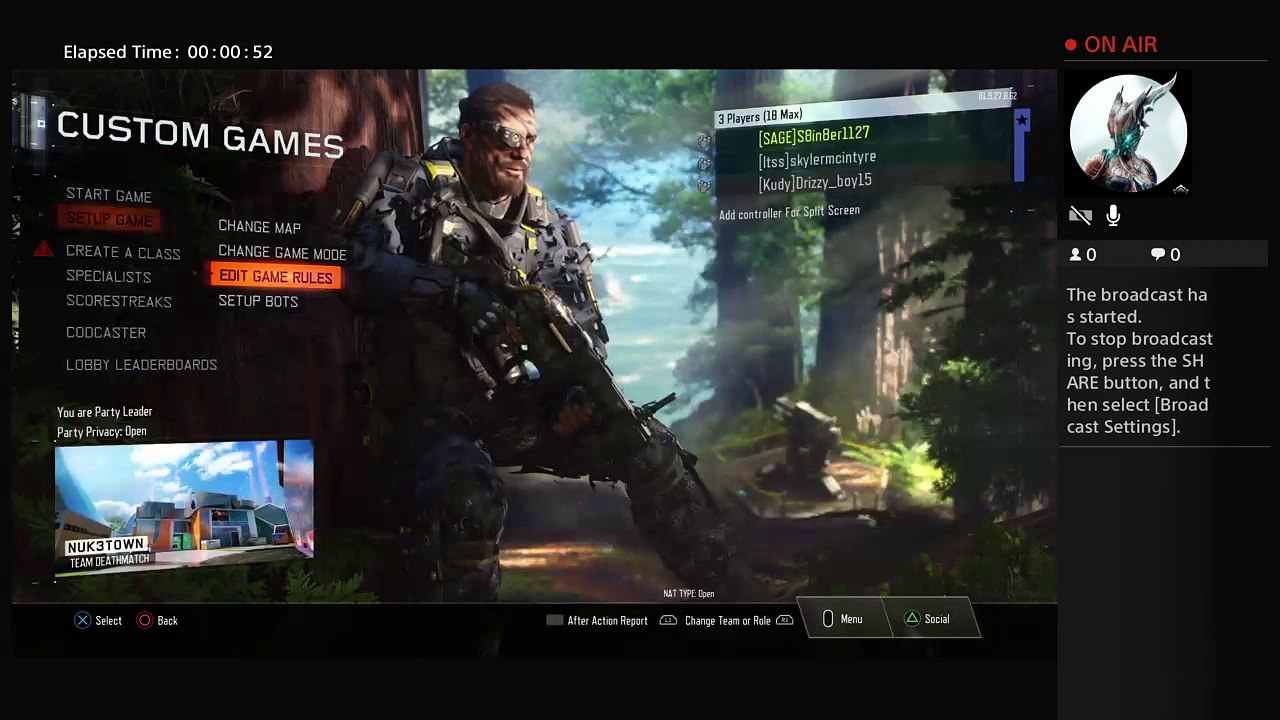Open the CoDCaster menu entry
The image size is (1280, 720).
[x=106, y=333]
